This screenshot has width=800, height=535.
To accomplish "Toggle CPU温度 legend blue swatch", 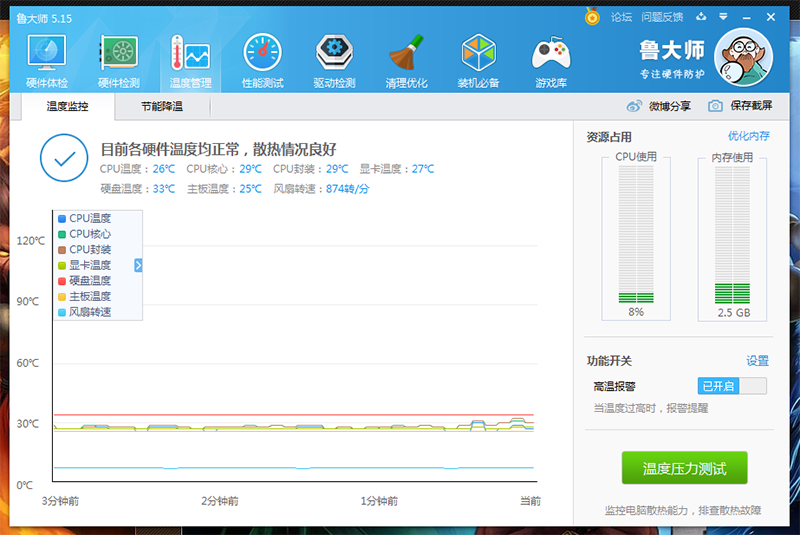I will [x=62, y=219].
